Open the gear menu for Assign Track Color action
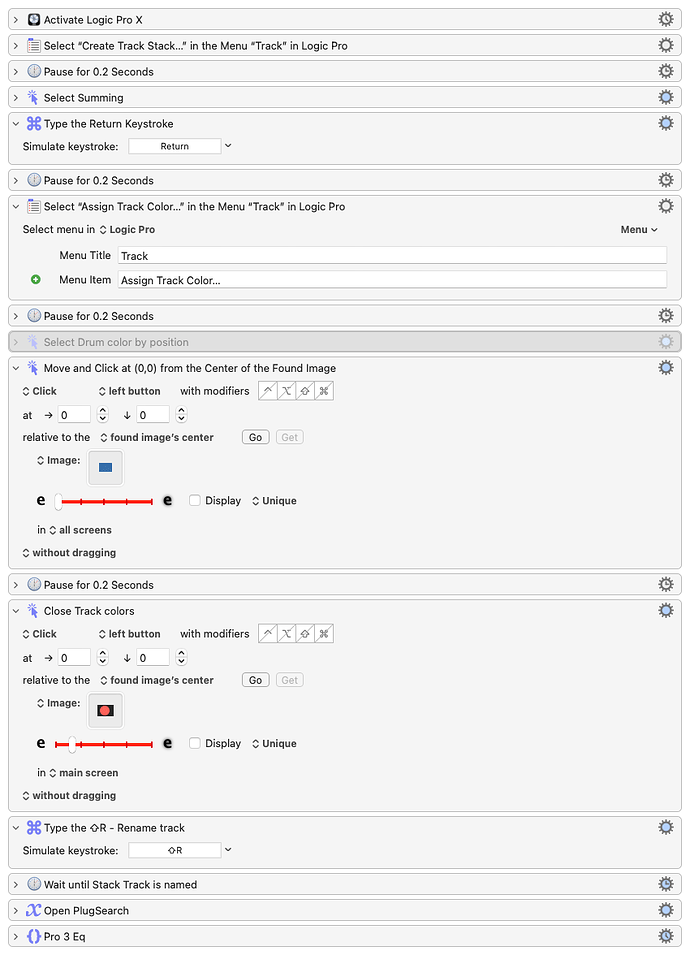The height and width of the screenshot is (954, 690). (666, 206)
